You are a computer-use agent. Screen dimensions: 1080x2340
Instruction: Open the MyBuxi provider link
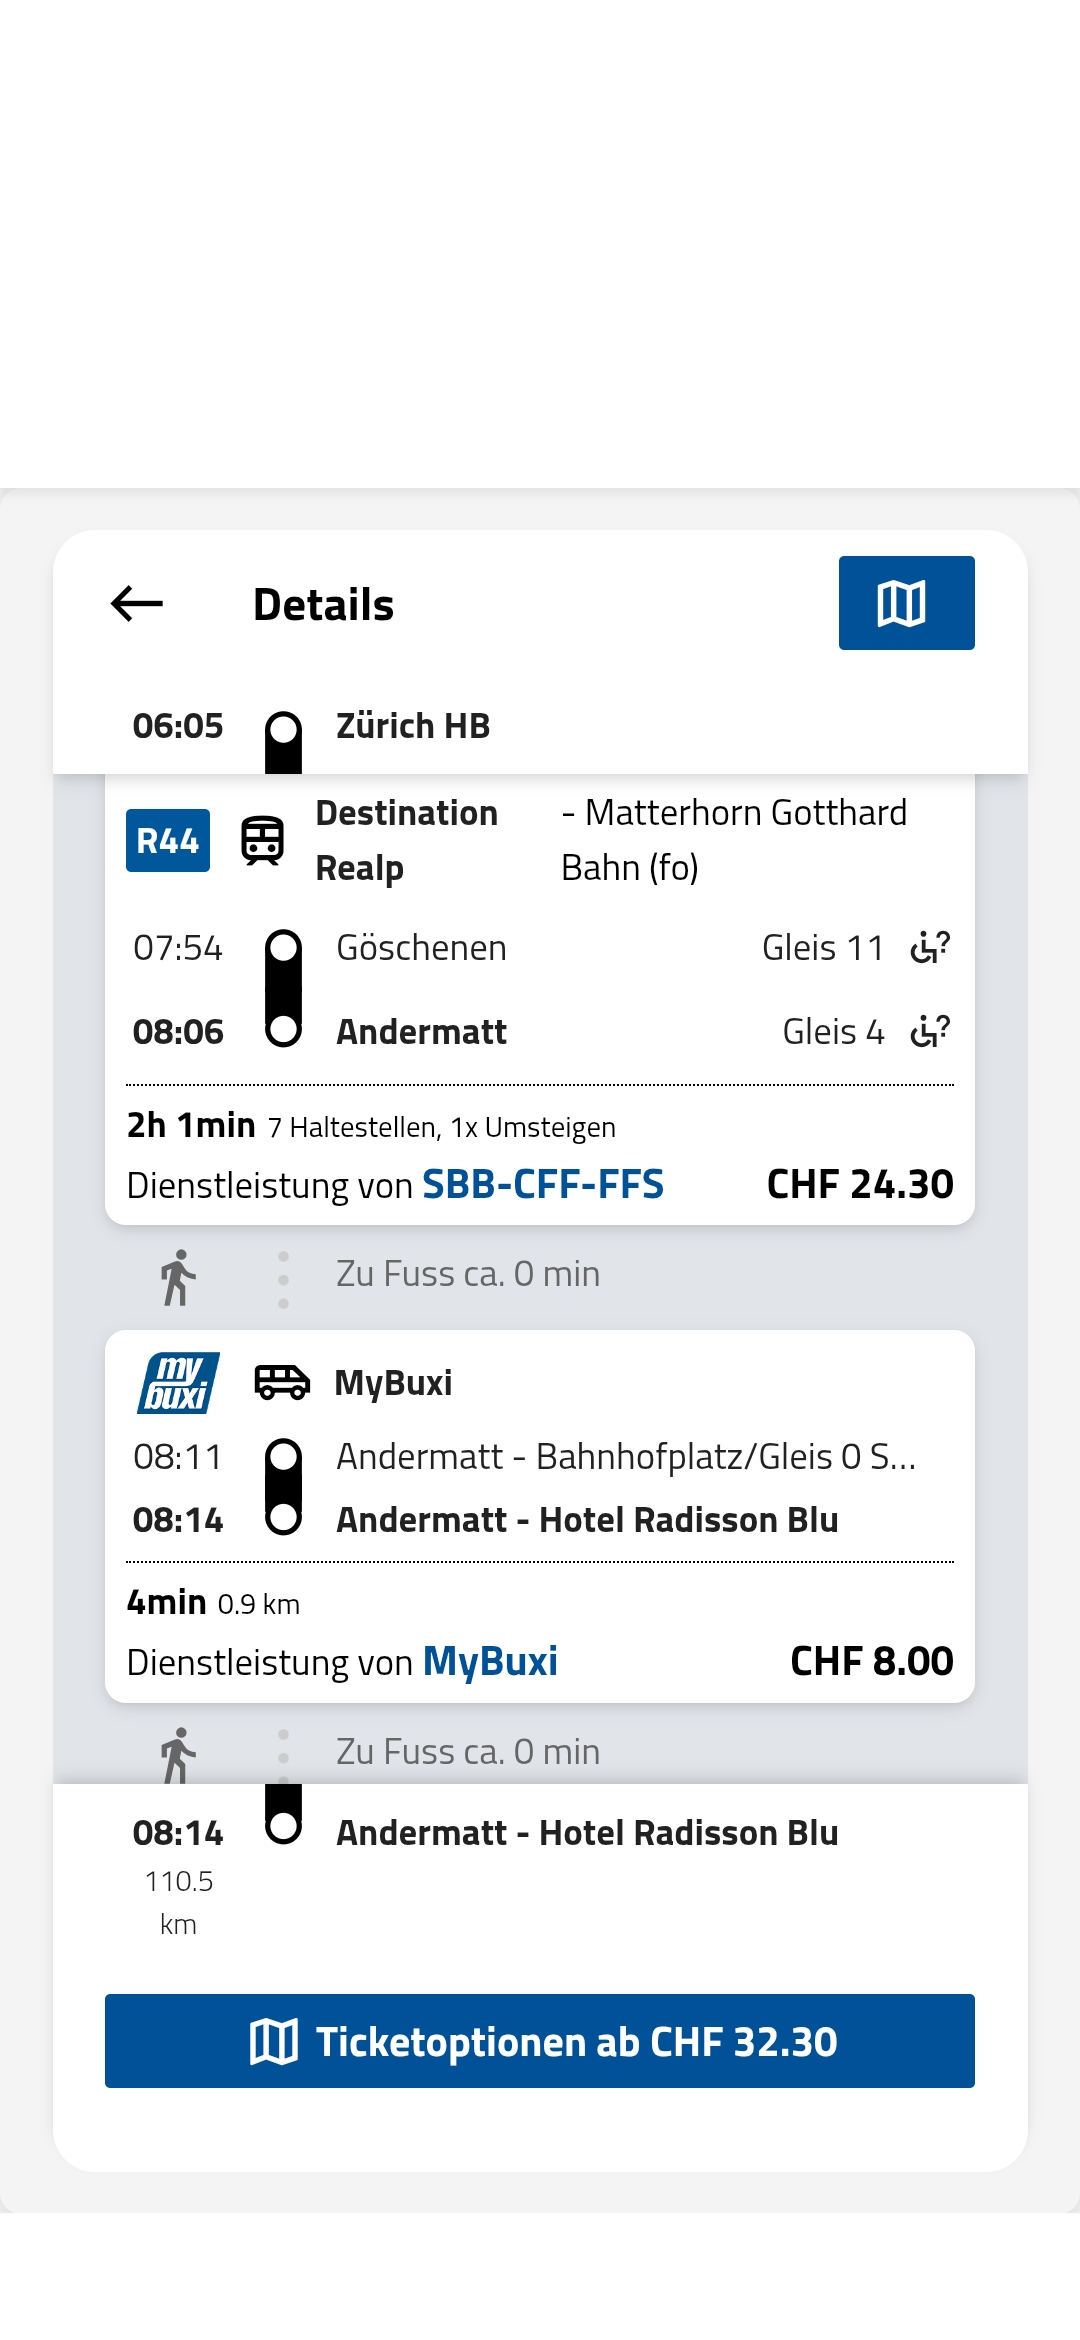tap(490, 1661)
